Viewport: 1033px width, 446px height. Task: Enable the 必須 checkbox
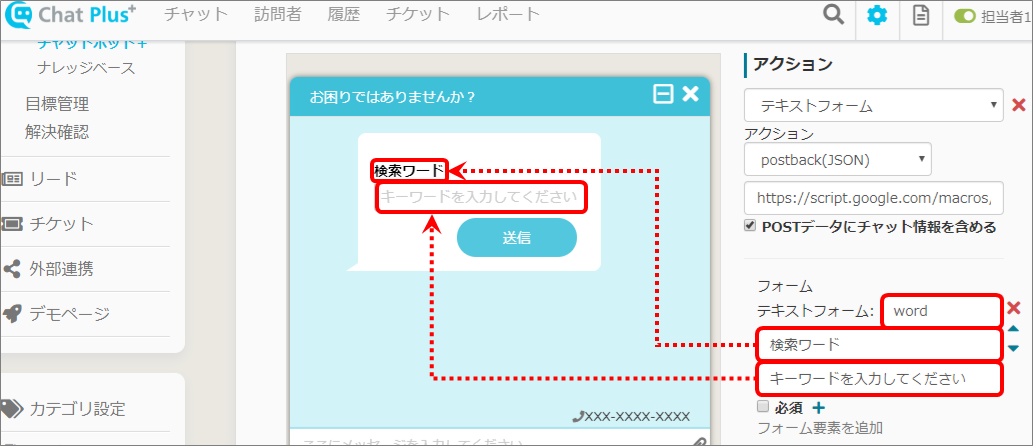[x=763, y=407]
